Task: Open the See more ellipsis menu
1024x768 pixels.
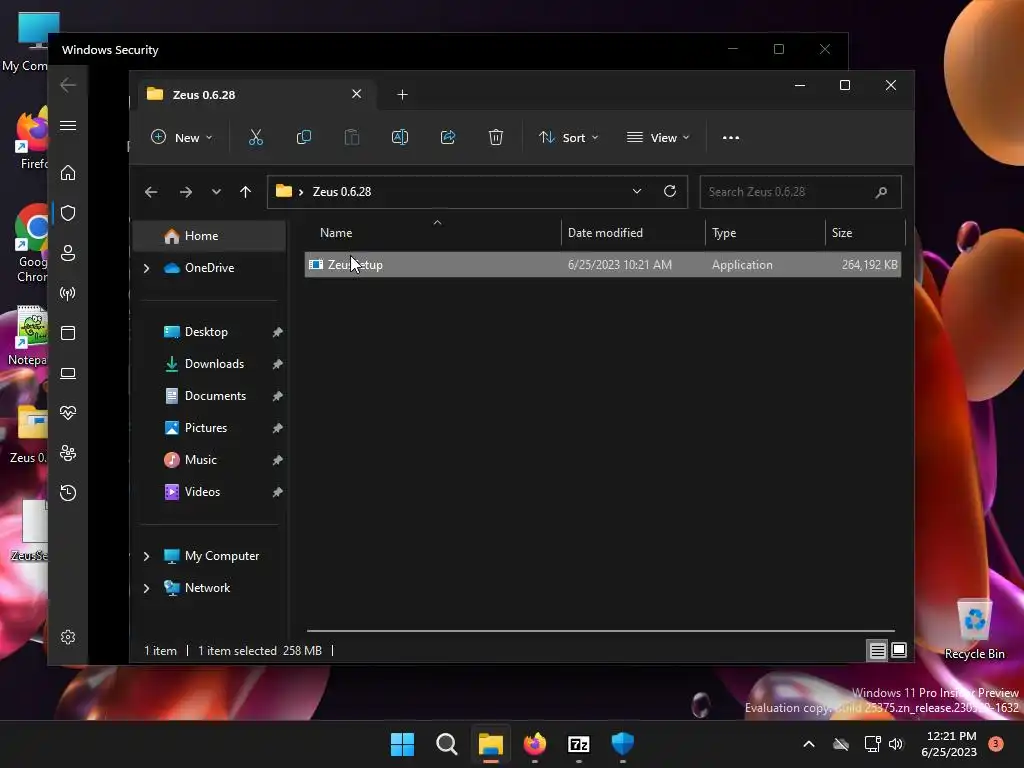Action: 731,138
